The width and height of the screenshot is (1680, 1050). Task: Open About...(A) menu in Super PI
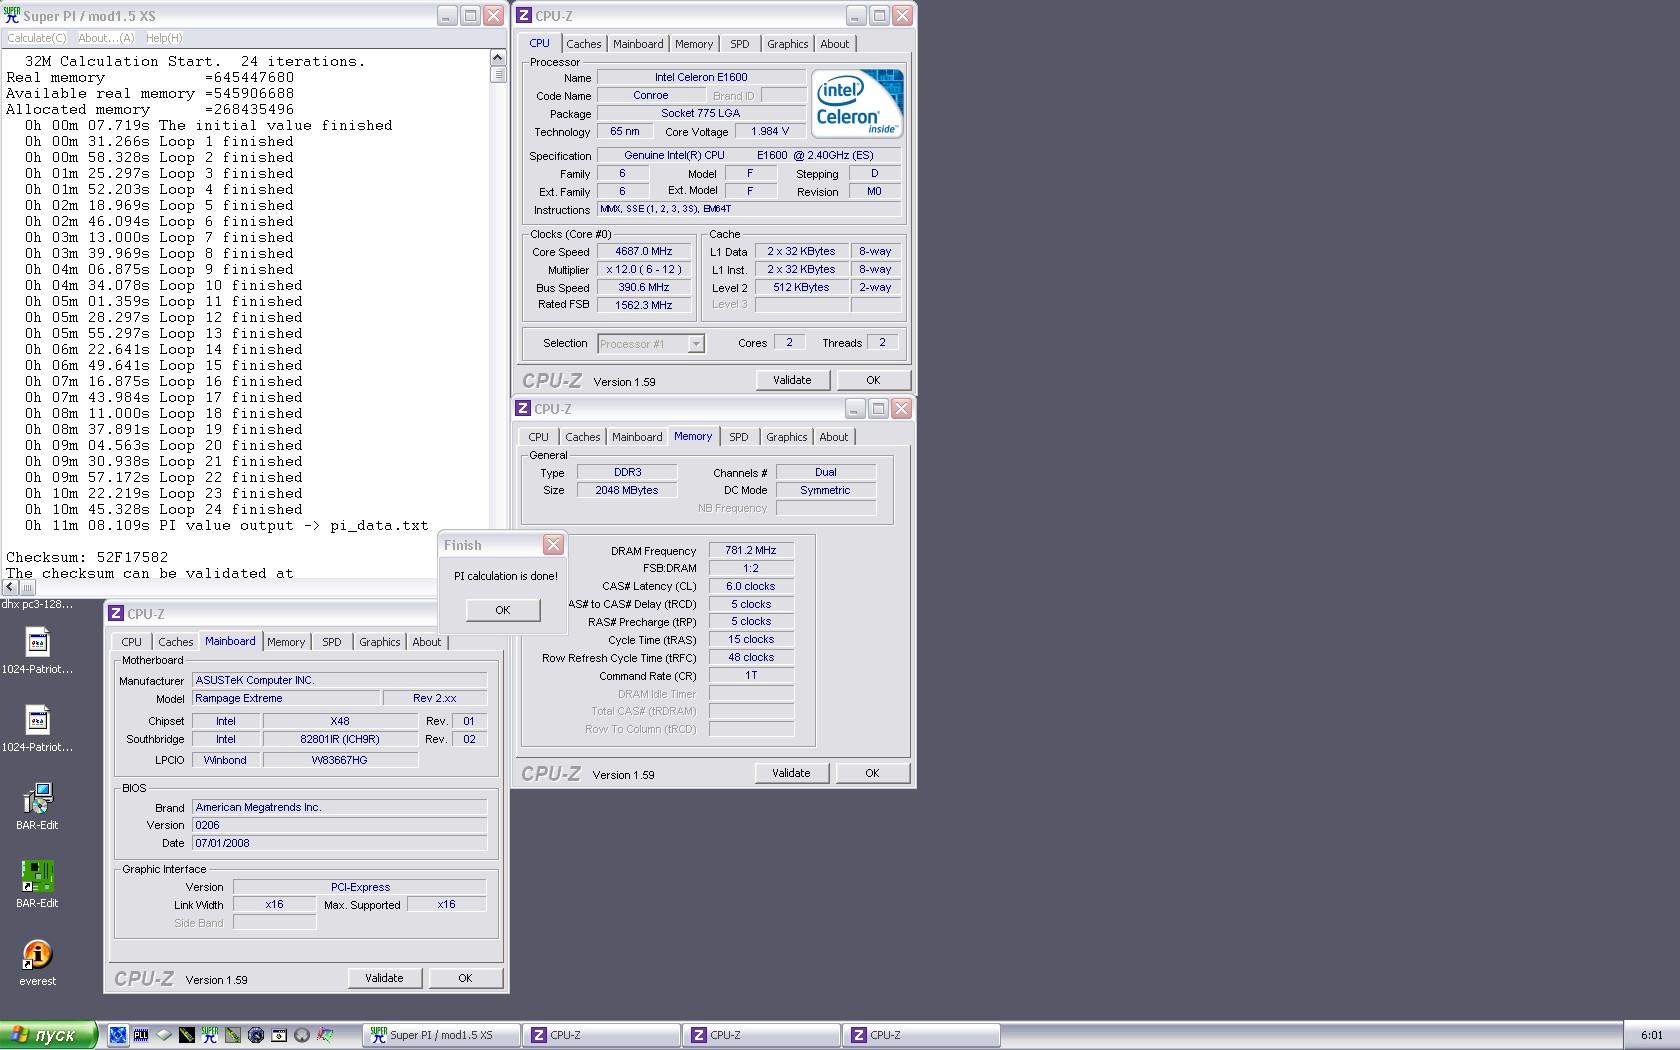(x=106, y=38)
